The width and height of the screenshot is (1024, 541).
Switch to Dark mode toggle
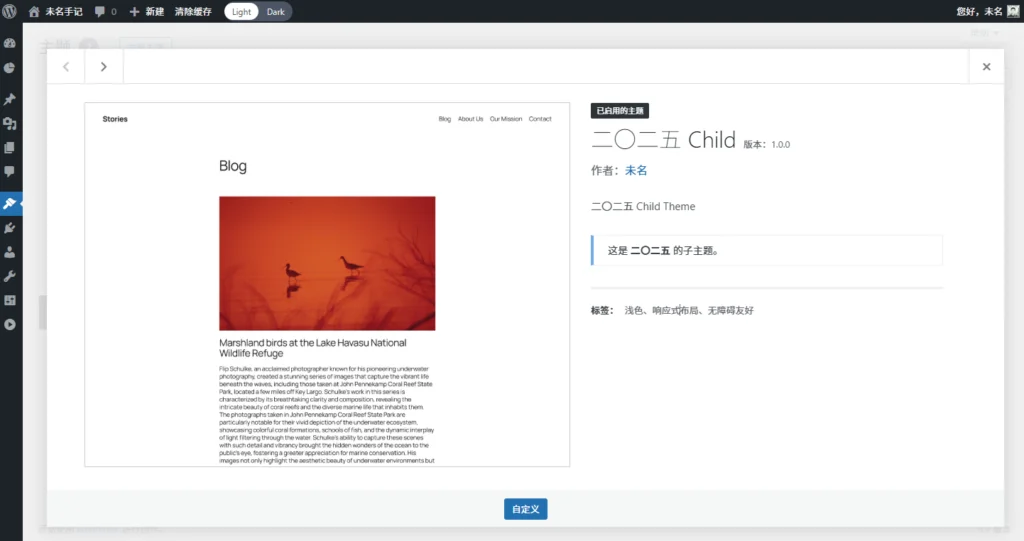click(275, 12)
